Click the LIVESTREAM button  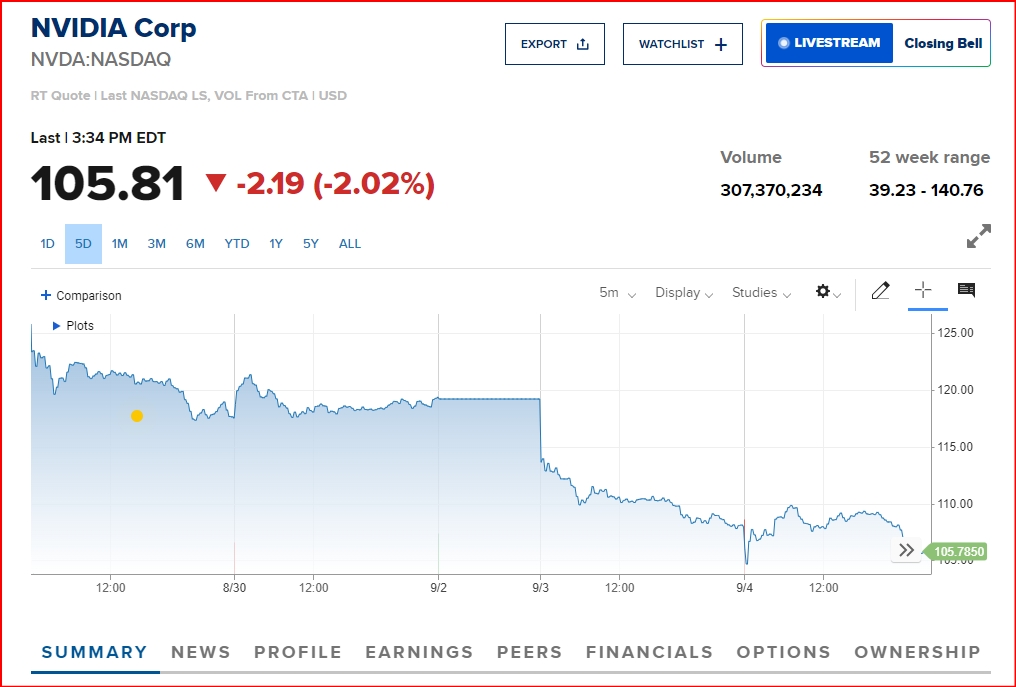[x=829, y=43]
